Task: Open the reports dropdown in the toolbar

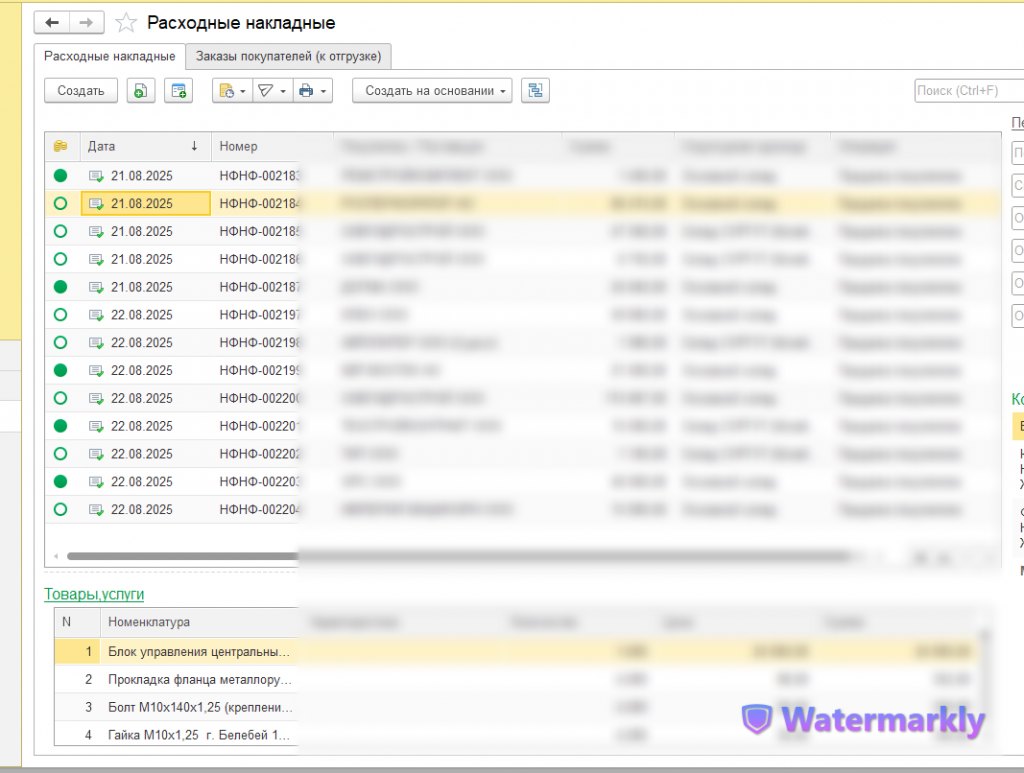Action: pyautogui.click(x=232, y=91)
